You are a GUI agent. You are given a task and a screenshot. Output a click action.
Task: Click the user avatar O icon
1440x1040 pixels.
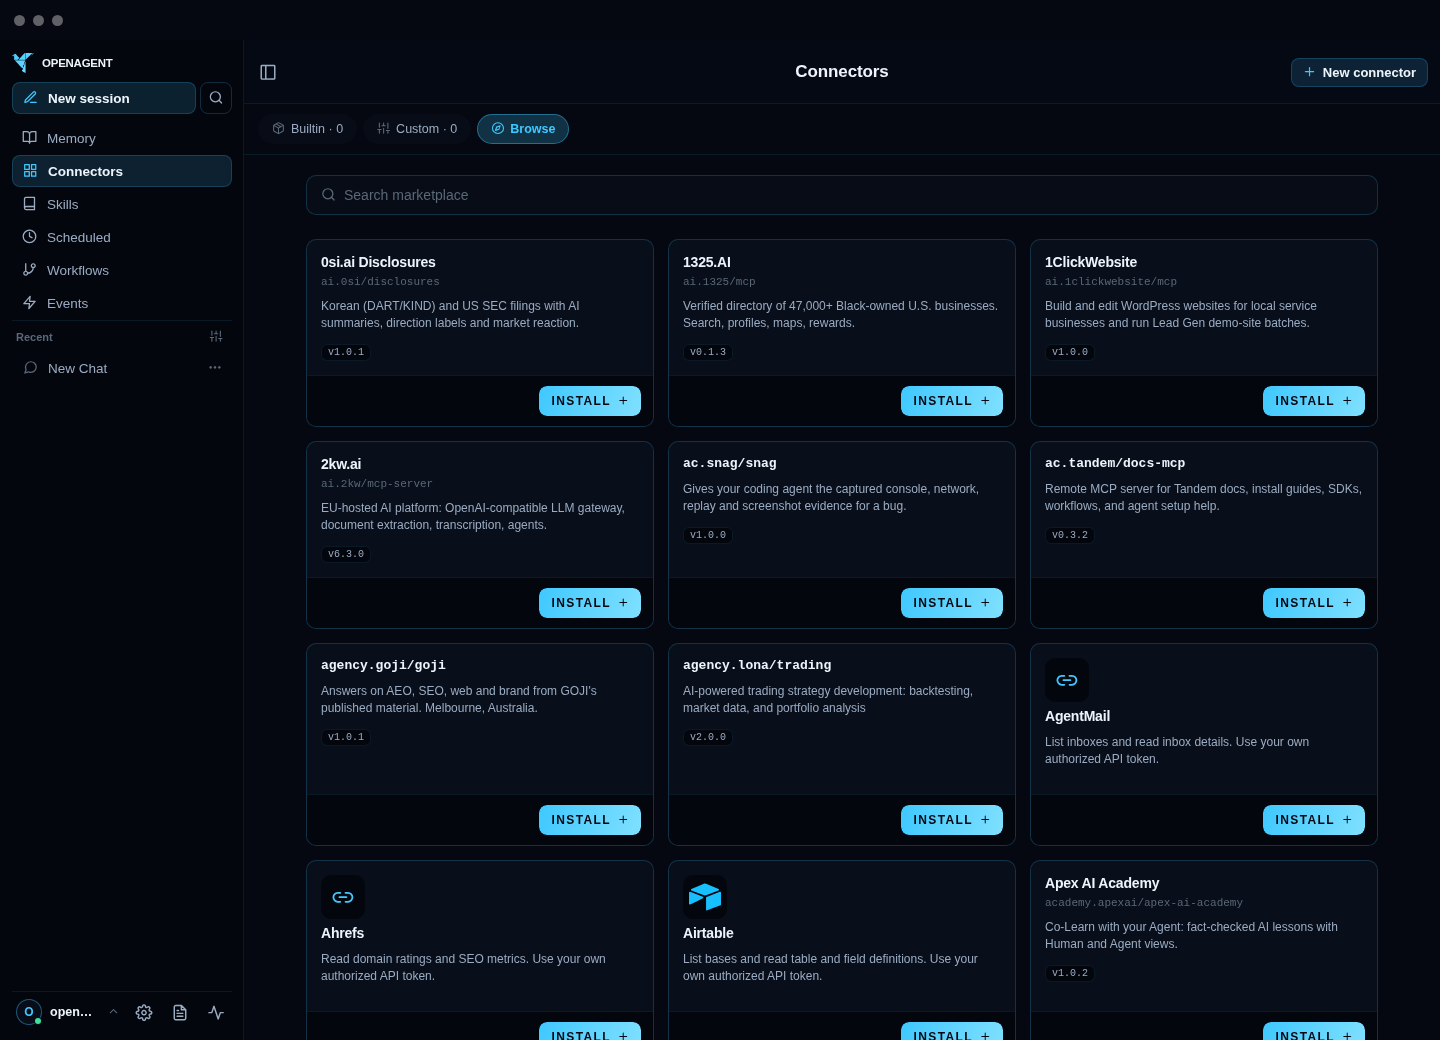(29, 1012)
